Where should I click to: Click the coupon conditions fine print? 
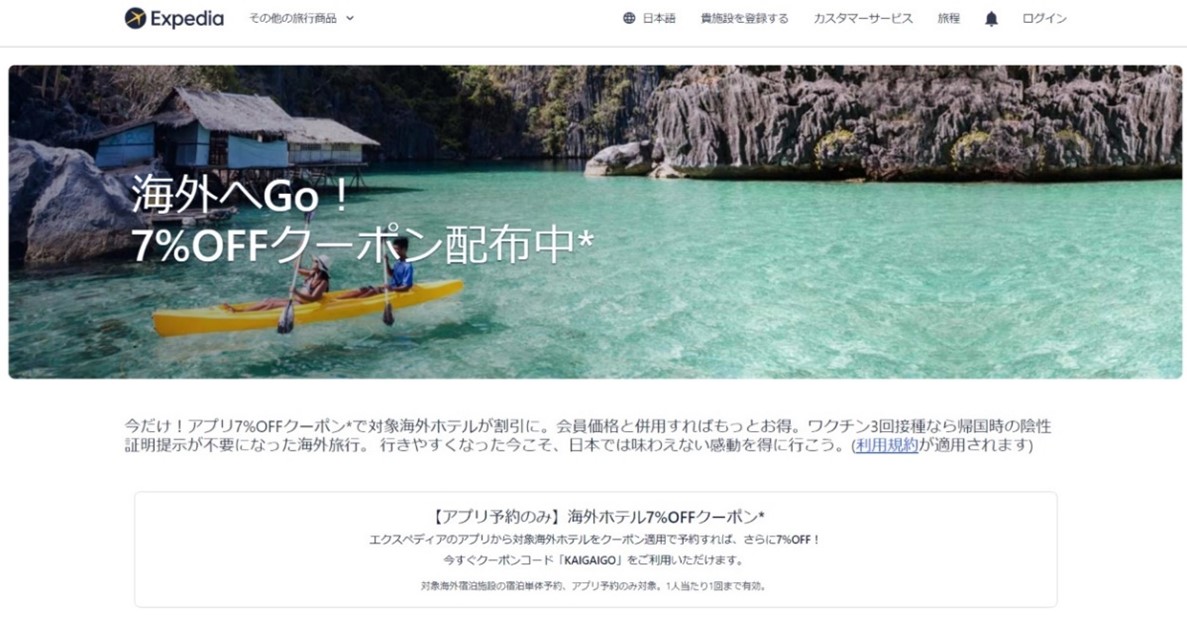(594, 586)
